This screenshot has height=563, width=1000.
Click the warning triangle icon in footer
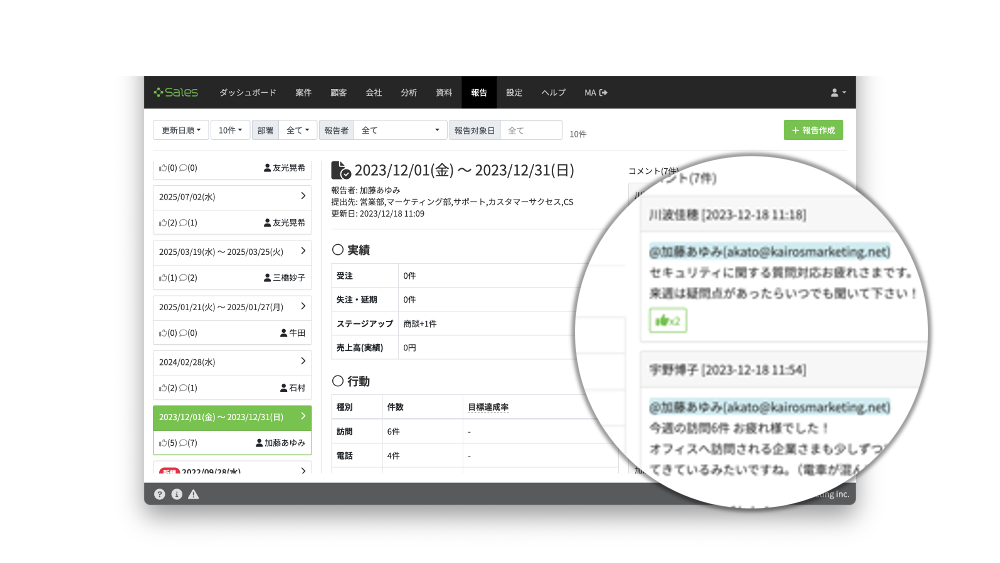point(193,494)
